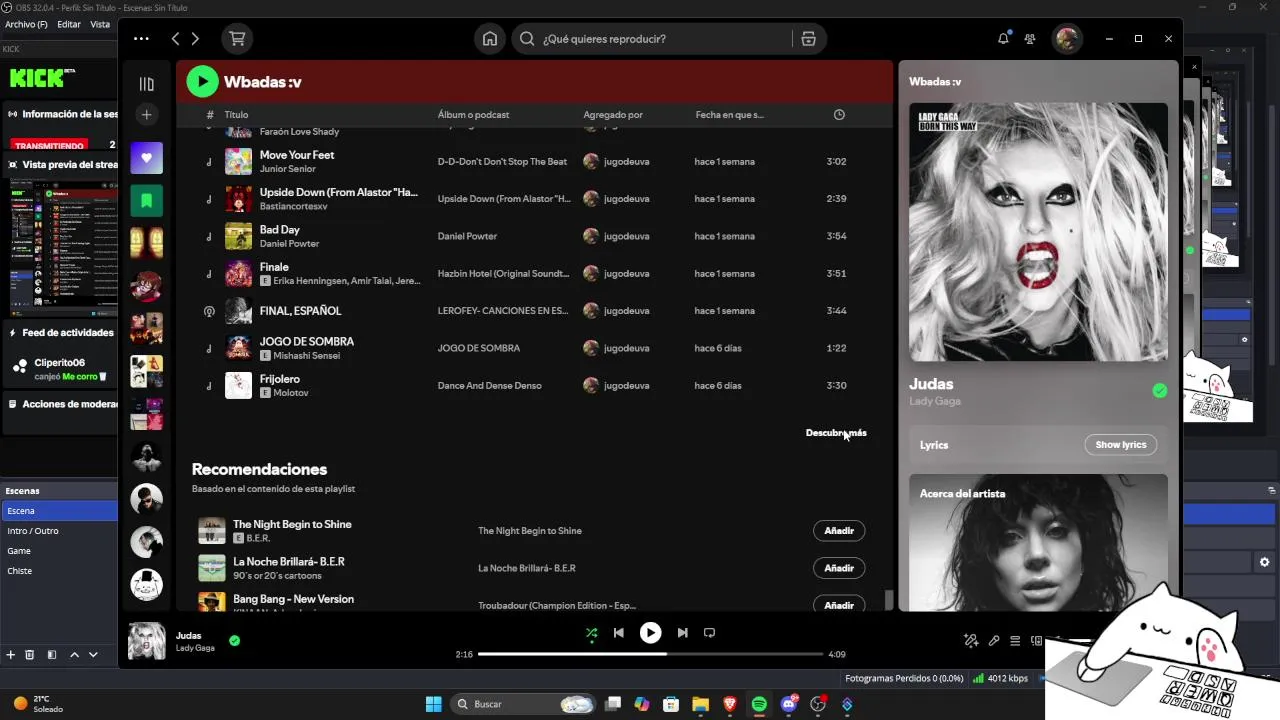
Task: Add The Night Begin to Shine
Action: pos(839,531)
